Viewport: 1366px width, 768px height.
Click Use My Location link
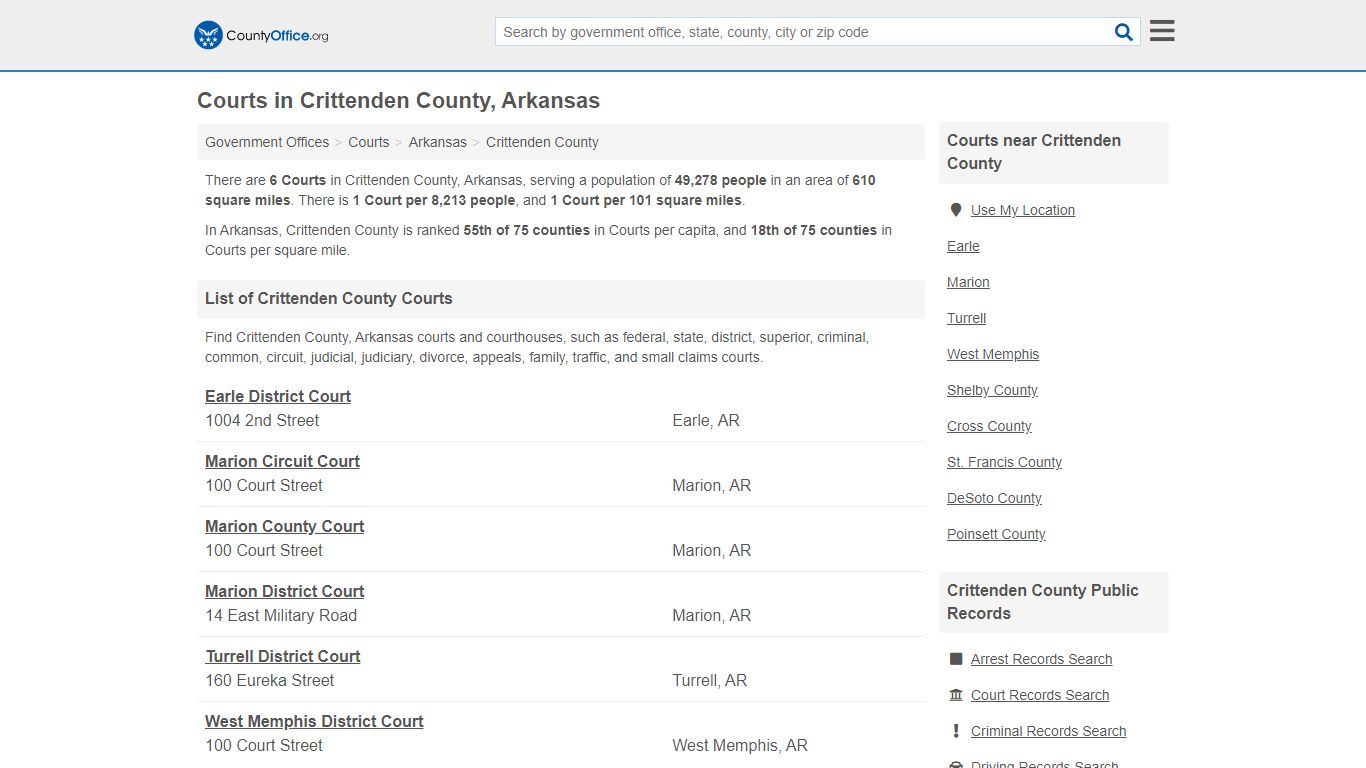(1023, 210)
